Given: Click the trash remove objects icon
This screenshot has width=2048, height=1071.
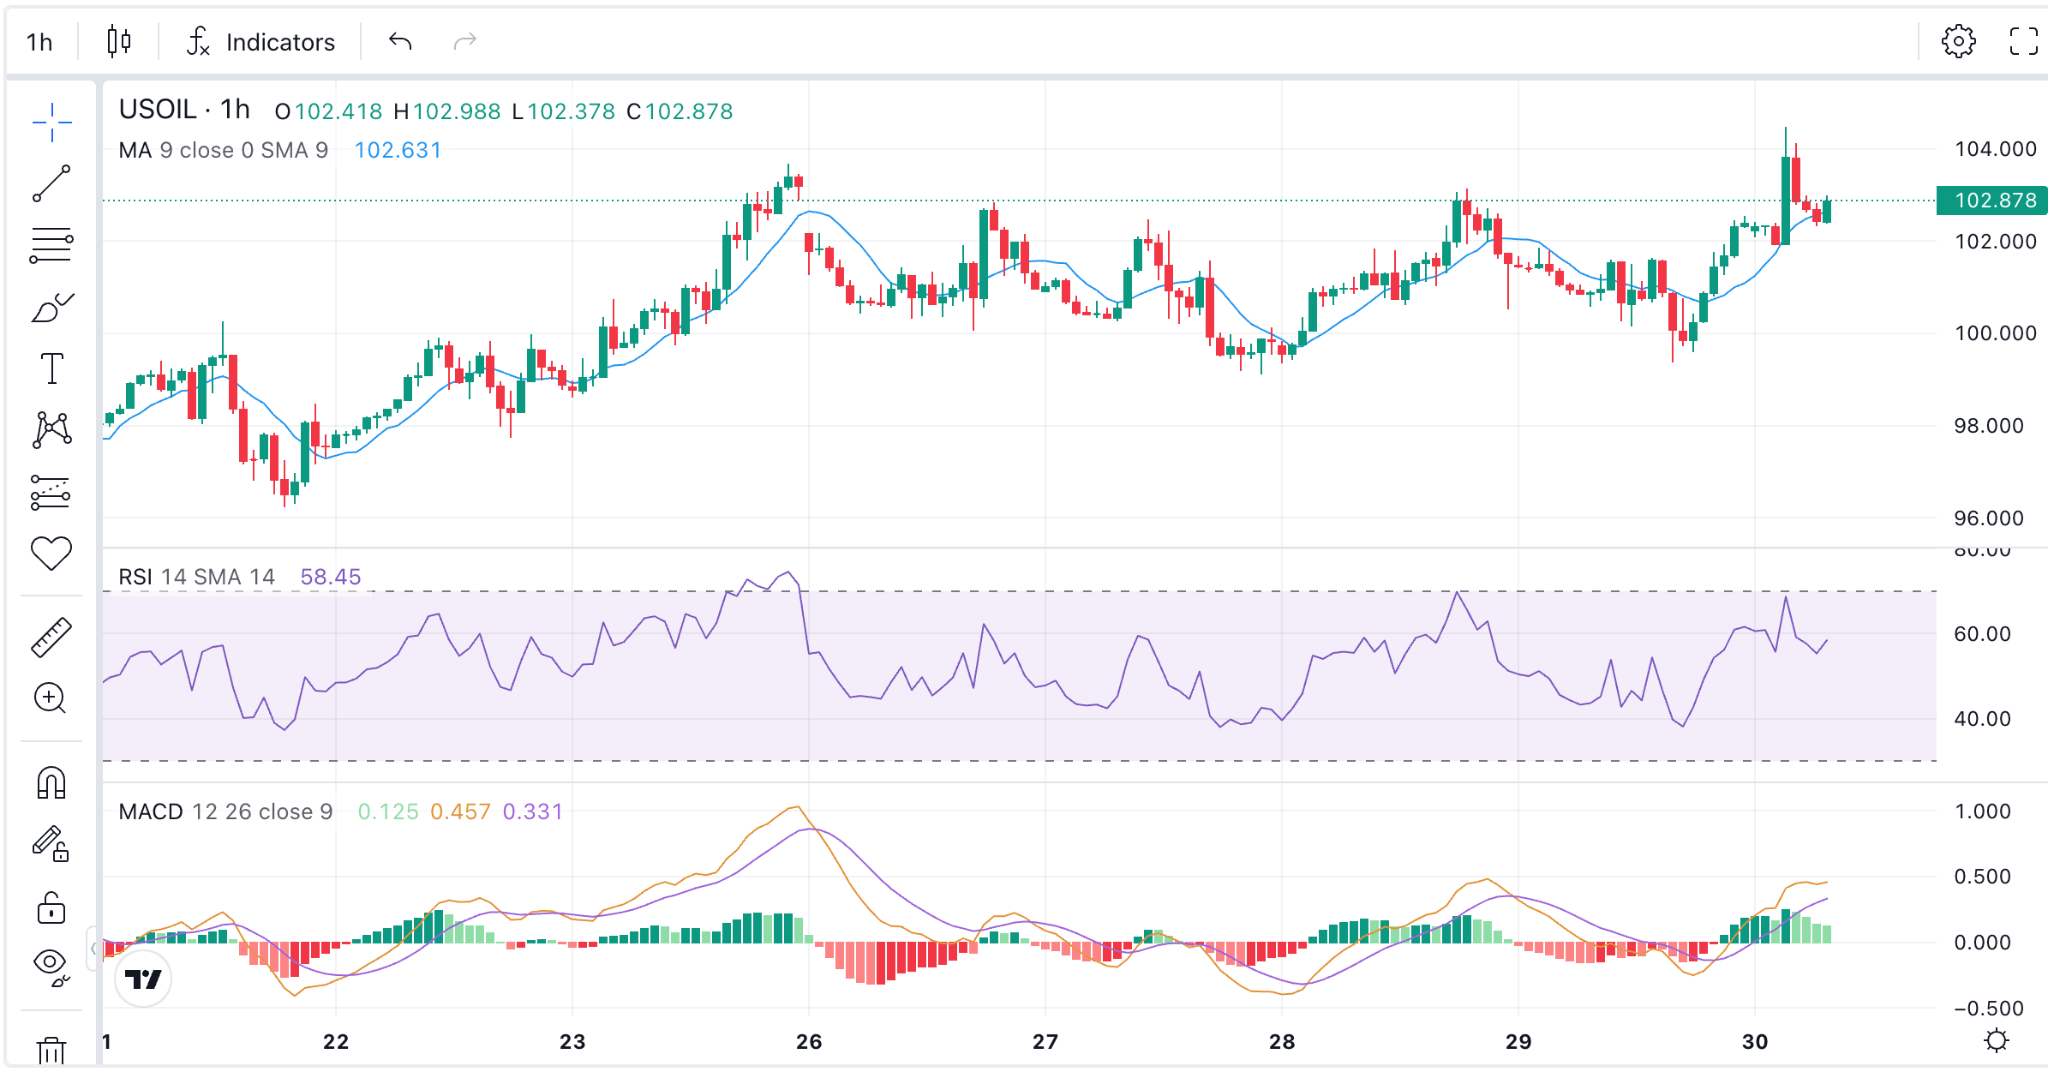Looking at the screenshot, I should tap(52, 1050).
